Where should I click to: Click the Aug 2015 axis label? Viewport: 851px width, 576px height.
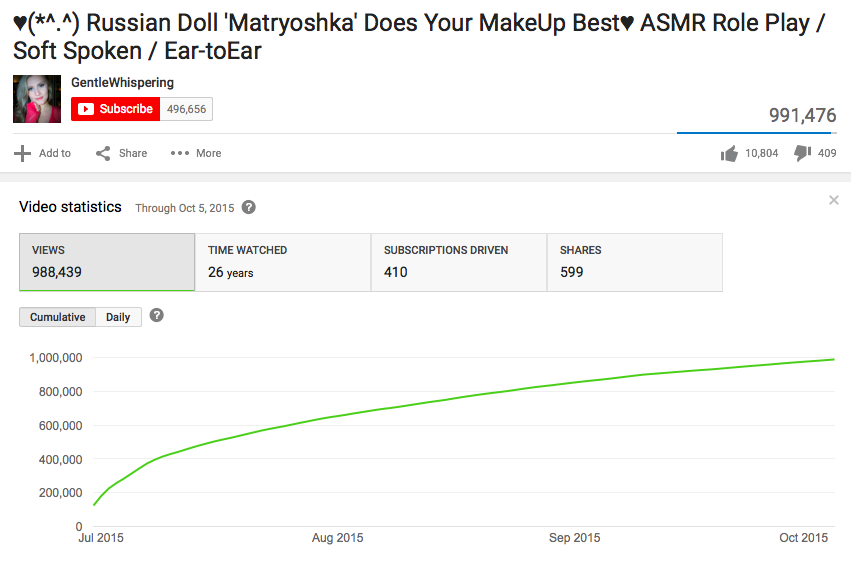337,537
